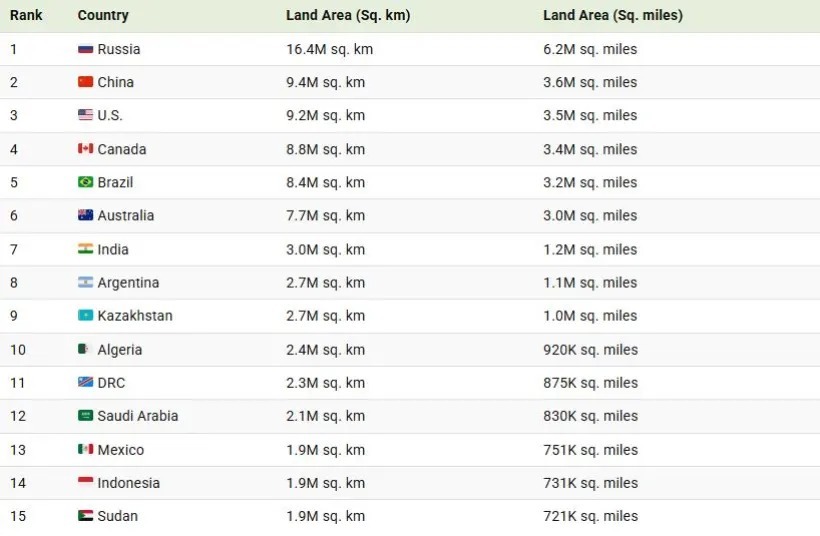The height and width of the screenshot is (536, 820).
Task: Sort by the Rank column header
Action: 26,15
